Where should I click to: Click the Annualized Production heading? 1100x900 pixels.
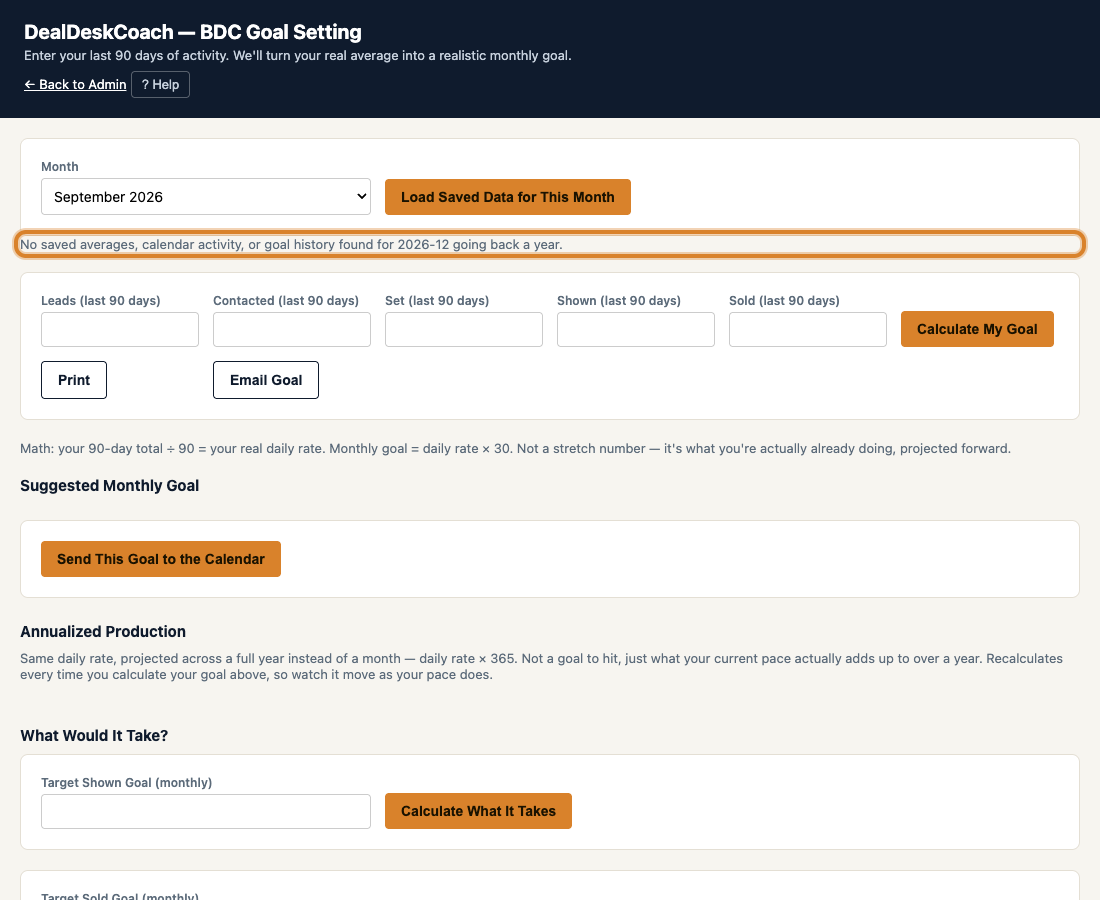tap(103, 631)
